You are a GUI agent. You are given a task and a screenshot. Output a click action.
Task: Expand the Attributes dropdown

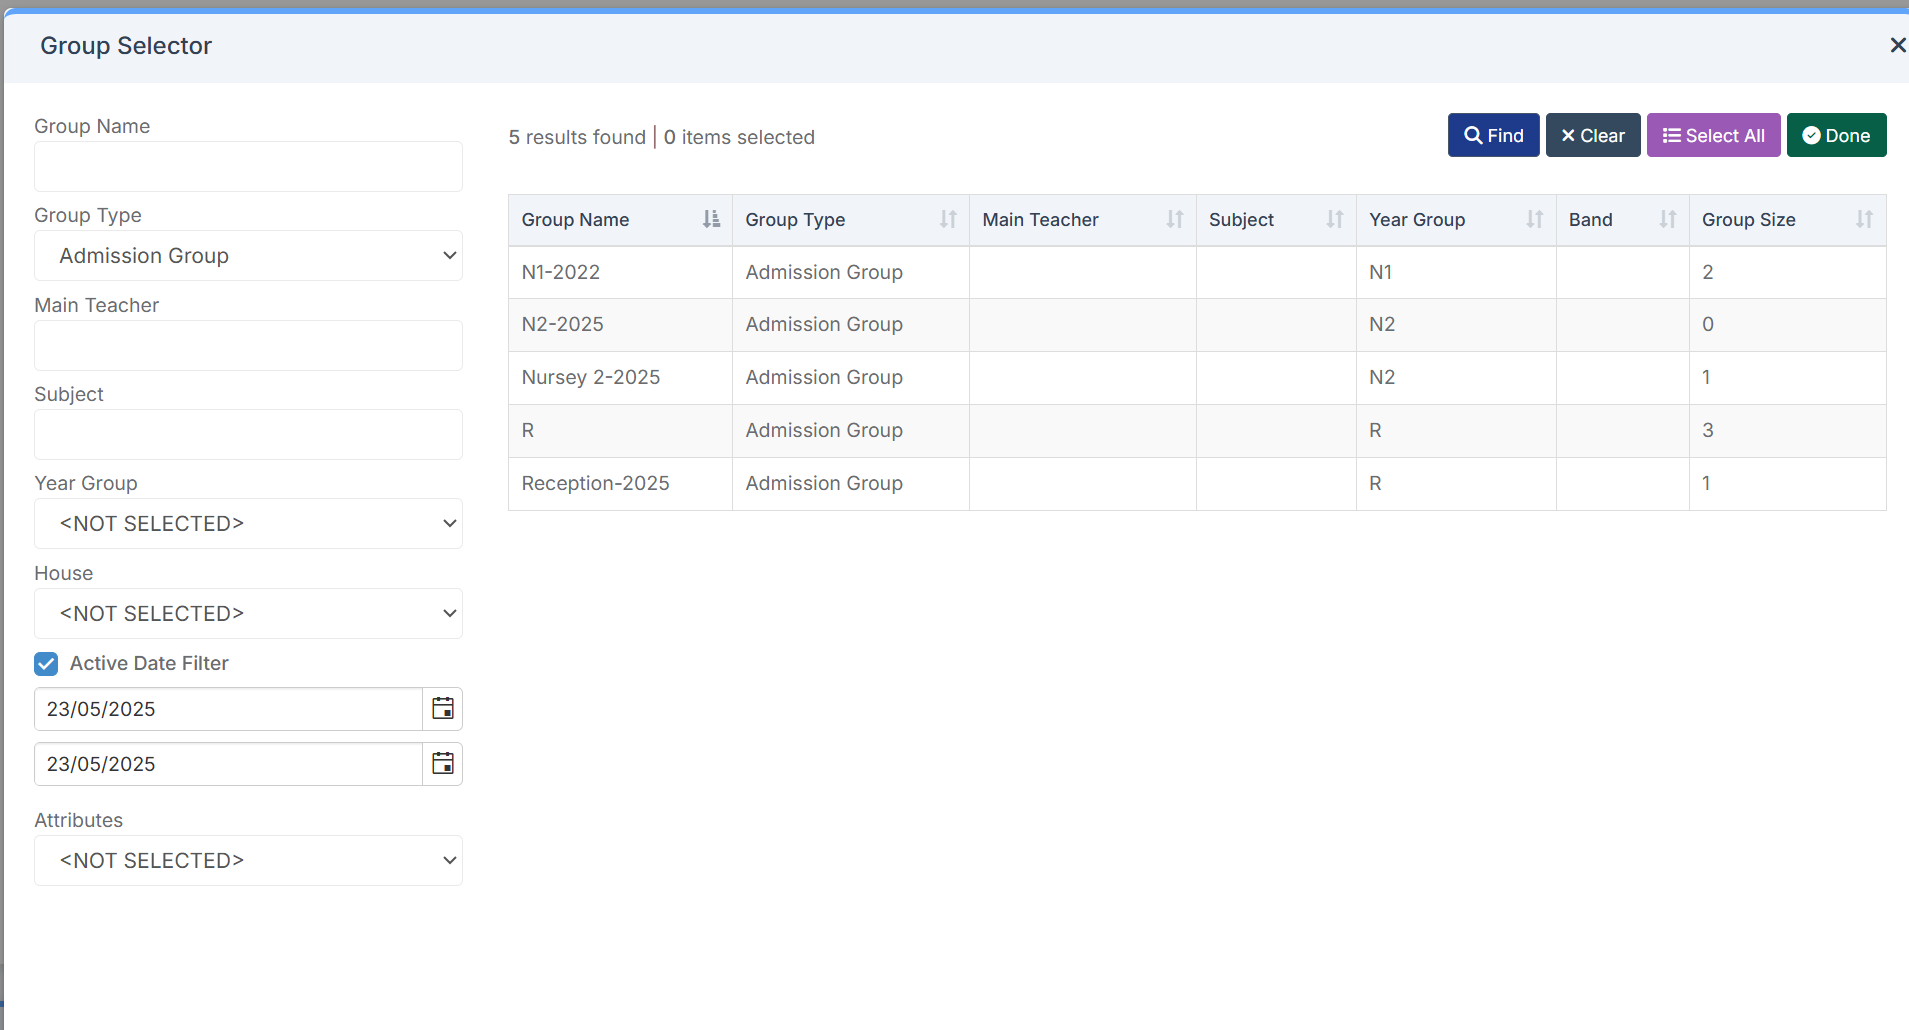point(248,861)
